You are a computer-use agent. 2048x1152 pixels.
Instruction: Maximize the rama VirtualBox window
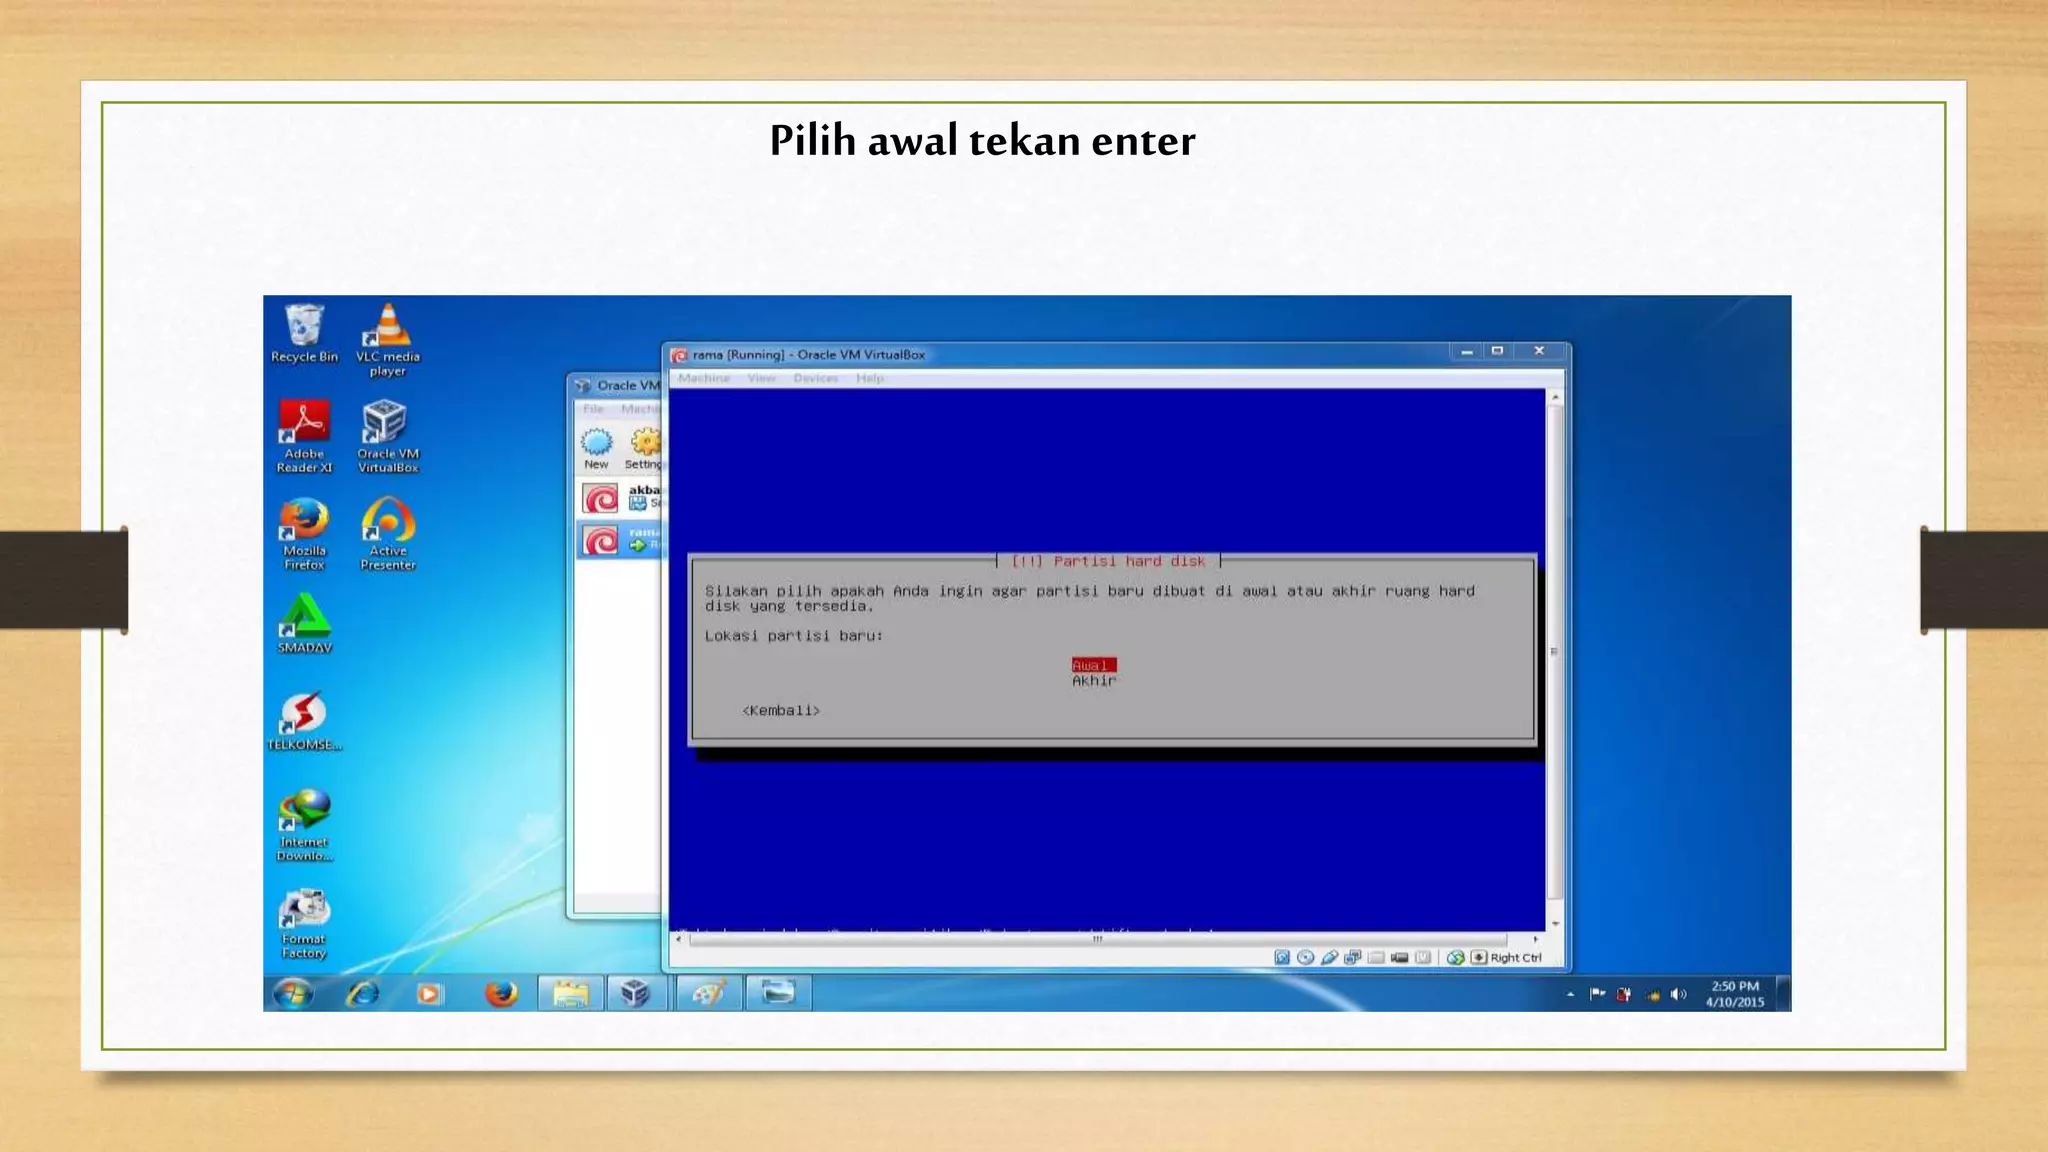tap(1497, 351)
